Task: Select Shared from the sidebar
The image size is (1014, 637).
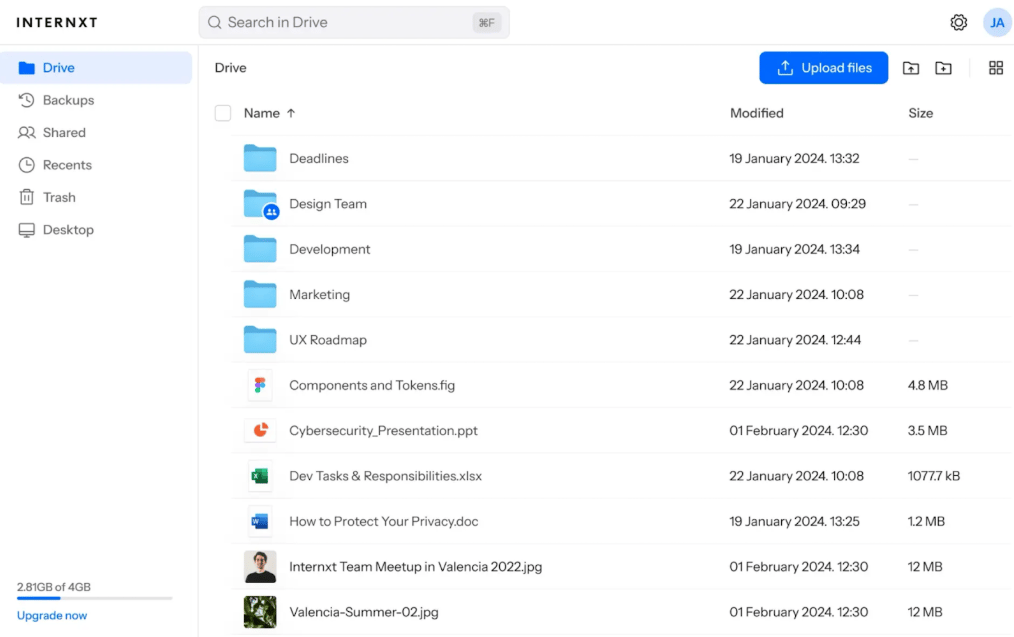Action: [63, 132]
